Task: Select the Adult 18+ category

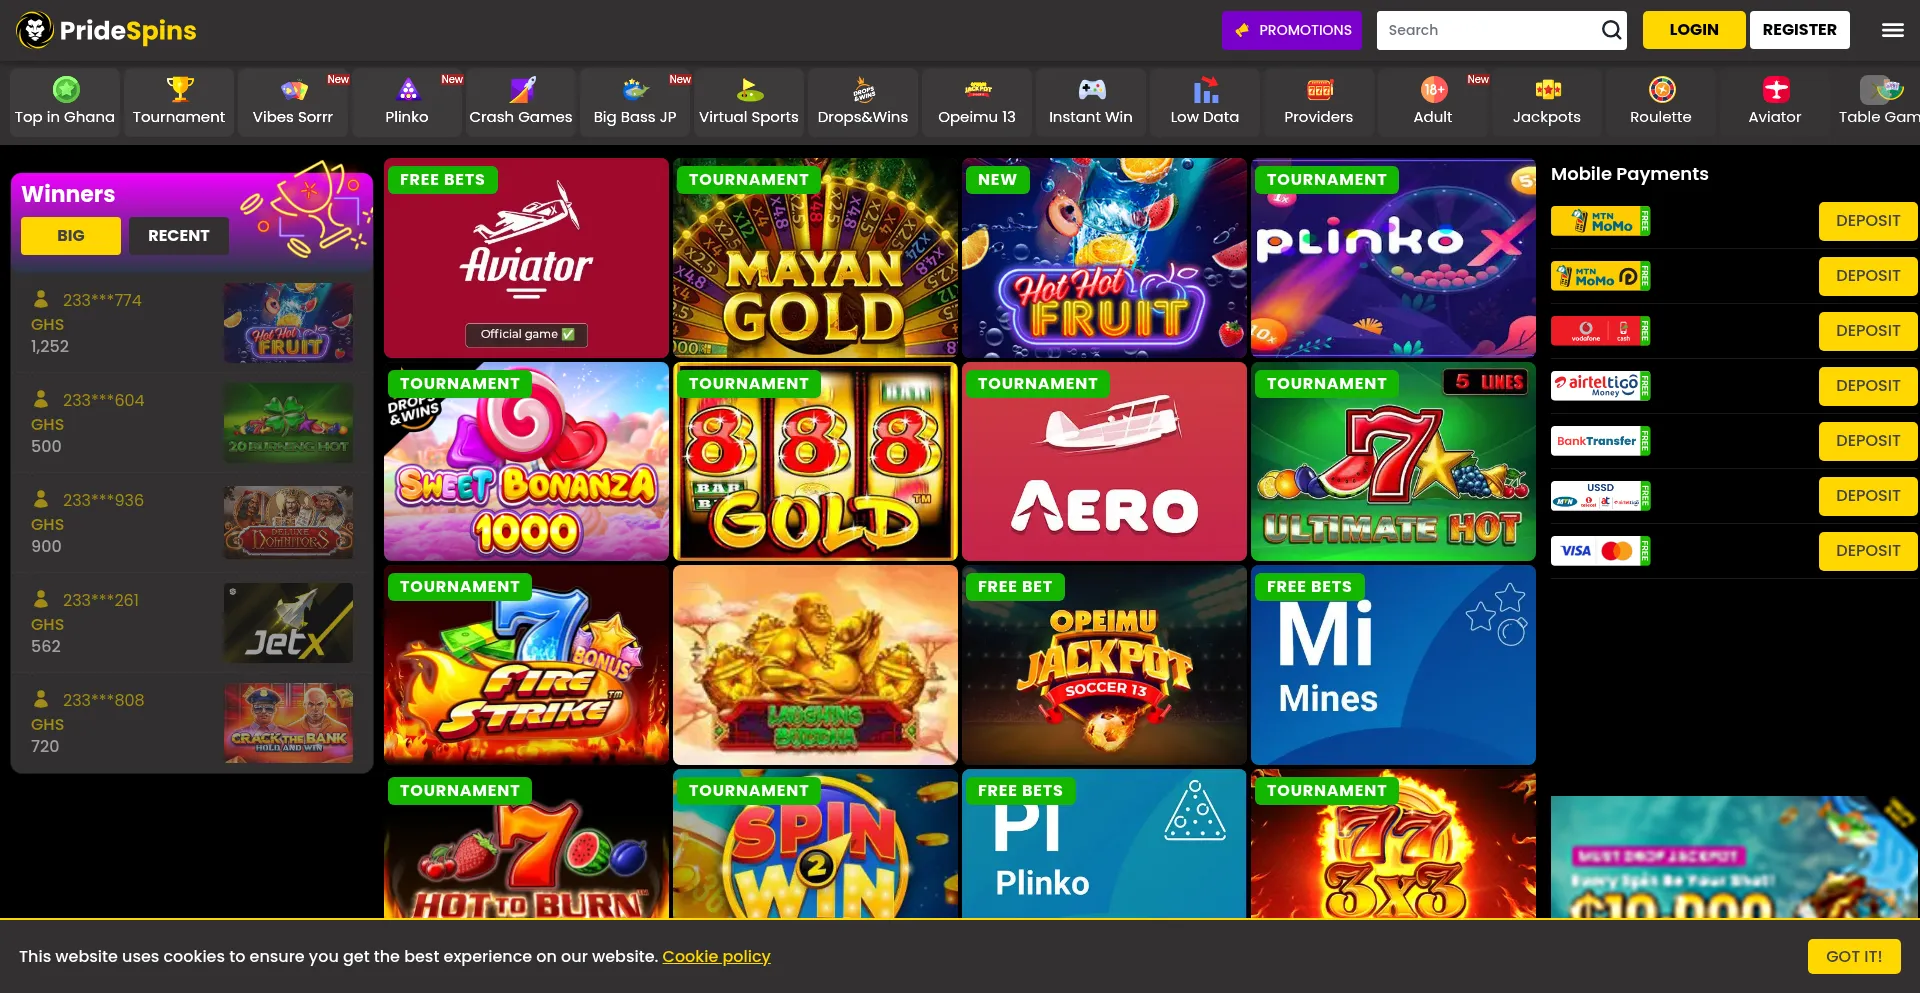Action: 1433,102
